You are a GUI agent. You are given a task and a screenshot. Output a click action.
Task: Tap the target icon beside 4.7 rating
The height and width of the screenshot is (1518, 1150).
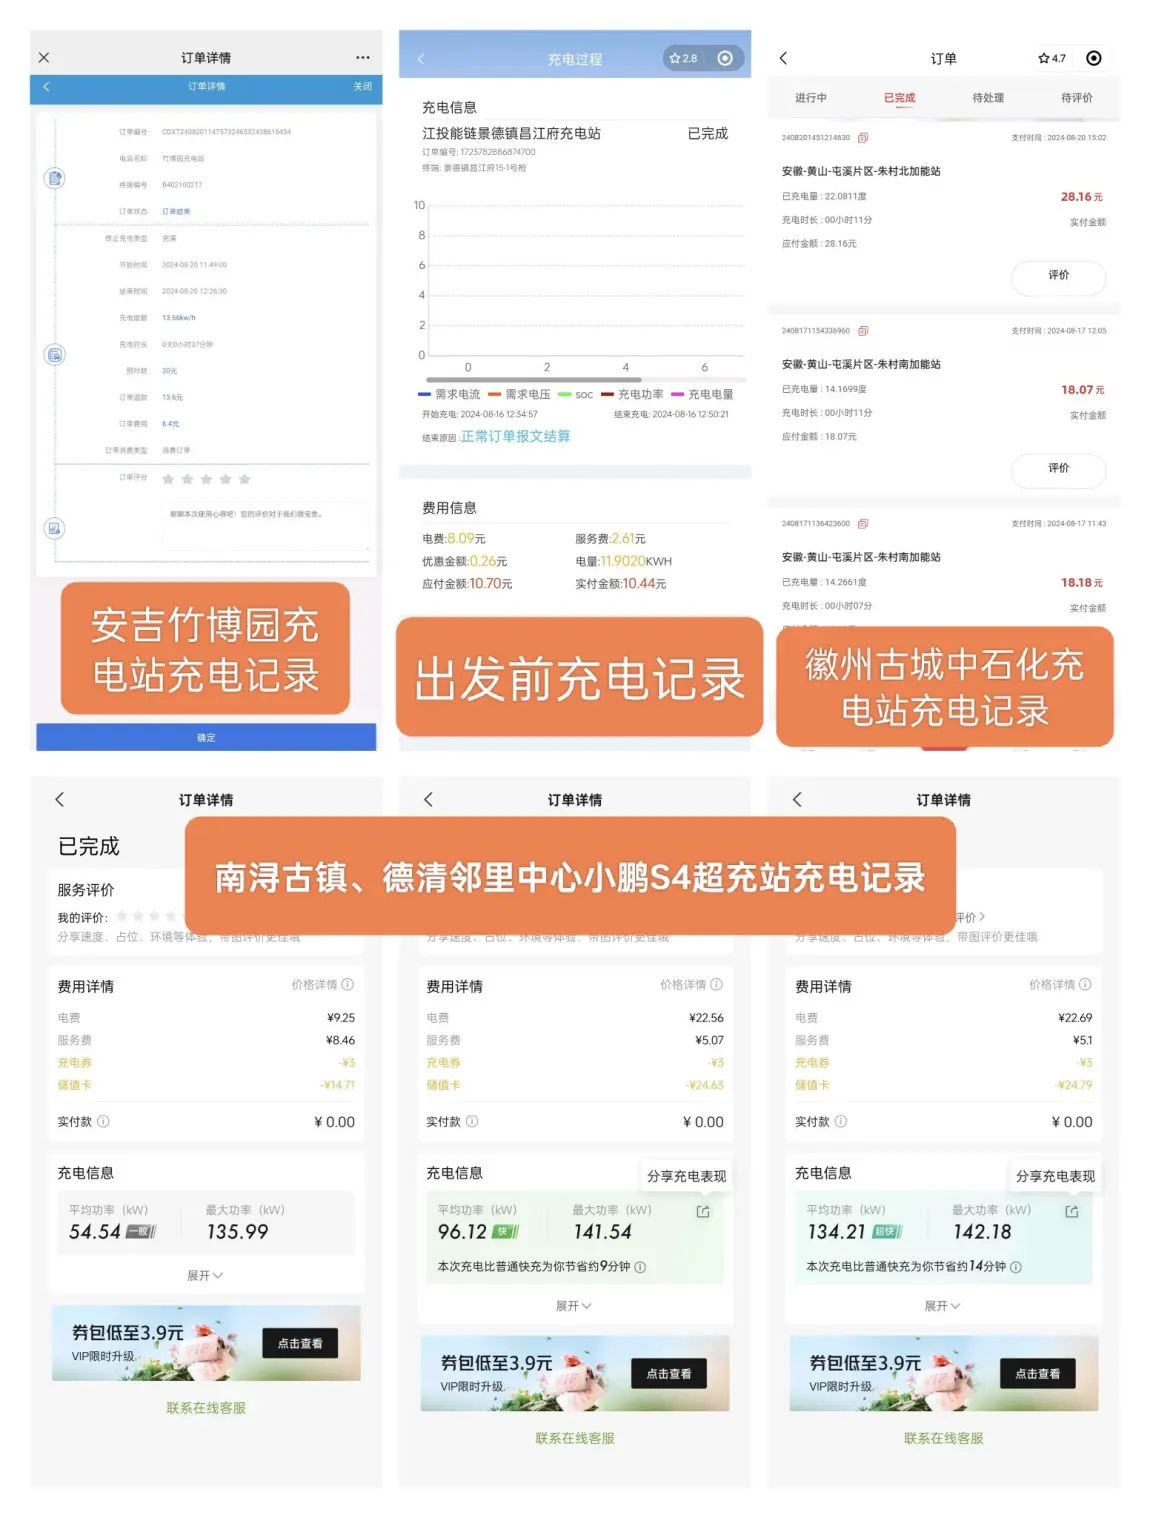click(1094, 59)
